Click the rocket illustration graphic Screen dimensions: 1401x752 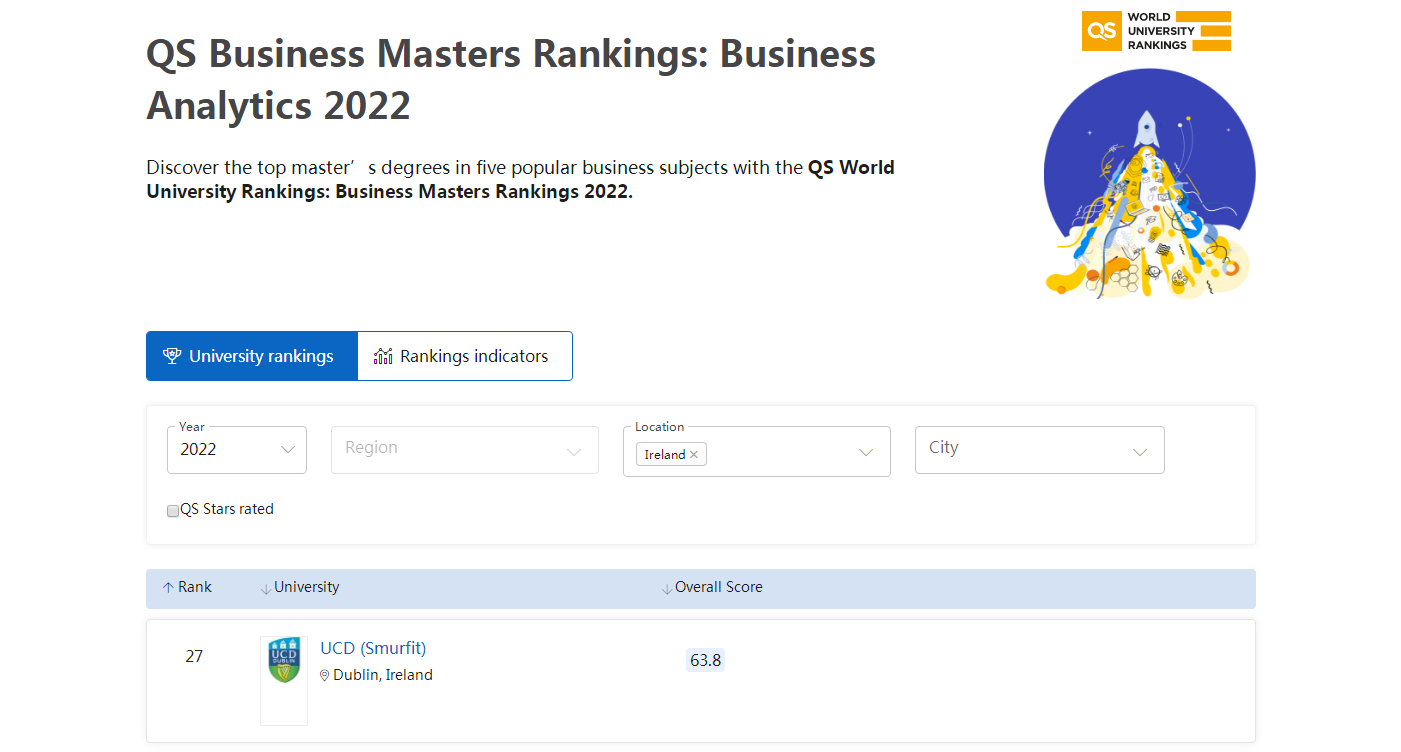[x=1148, y=185]
